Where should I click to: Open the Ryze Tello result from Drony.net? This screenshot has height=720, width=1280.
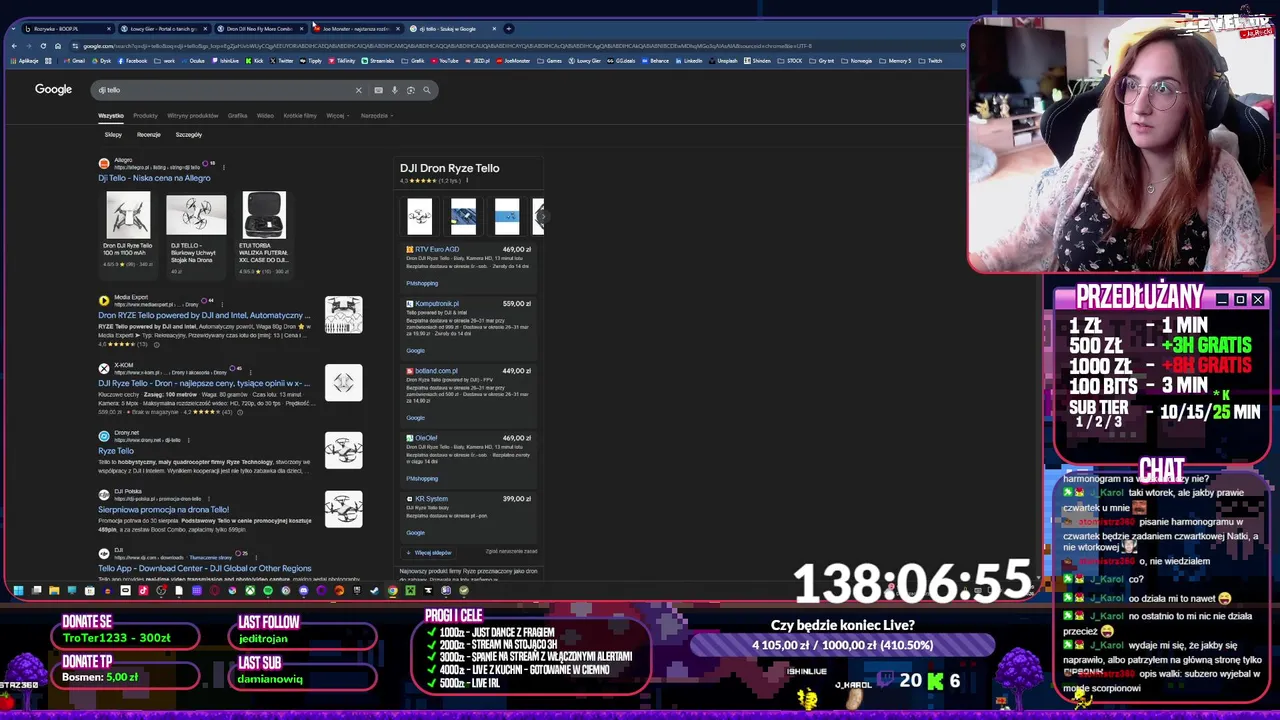116,451
